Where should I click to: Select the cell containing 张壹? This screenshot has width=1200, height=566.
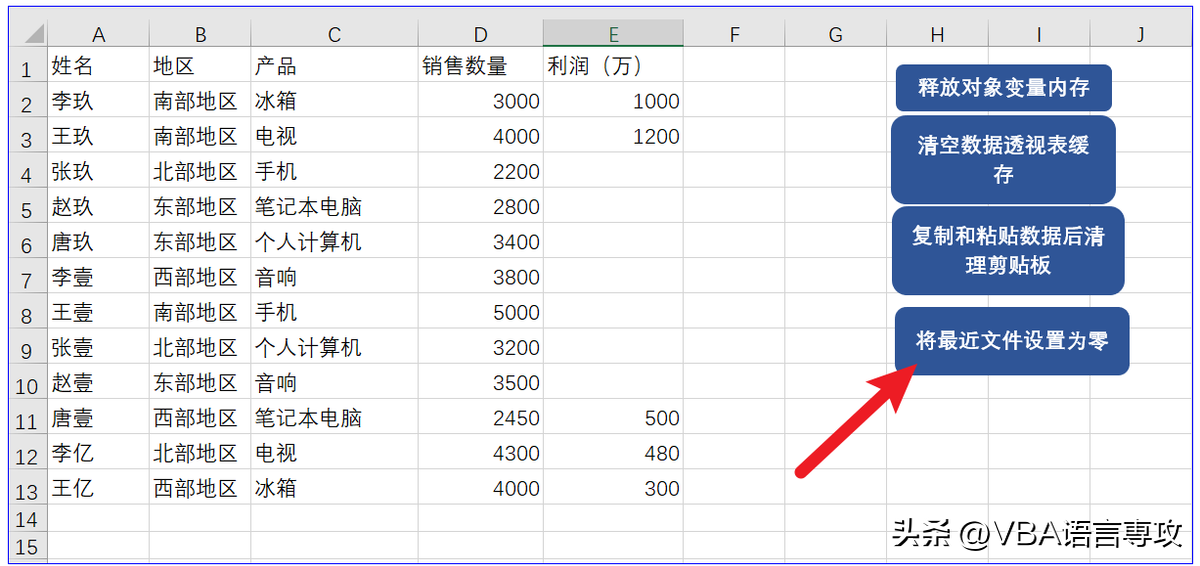99,348
